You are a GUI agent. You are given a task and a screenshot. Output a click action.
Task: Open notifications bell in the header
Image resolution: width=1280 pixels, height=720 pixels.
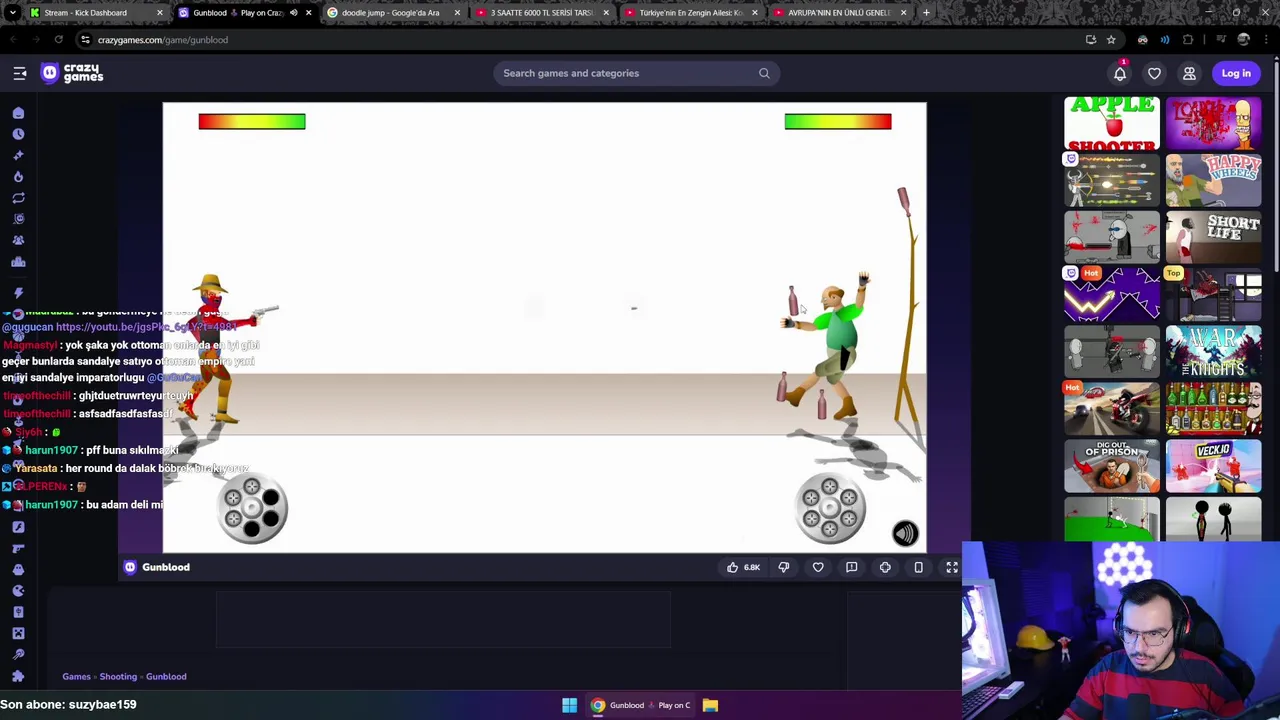coord(1120,73)
